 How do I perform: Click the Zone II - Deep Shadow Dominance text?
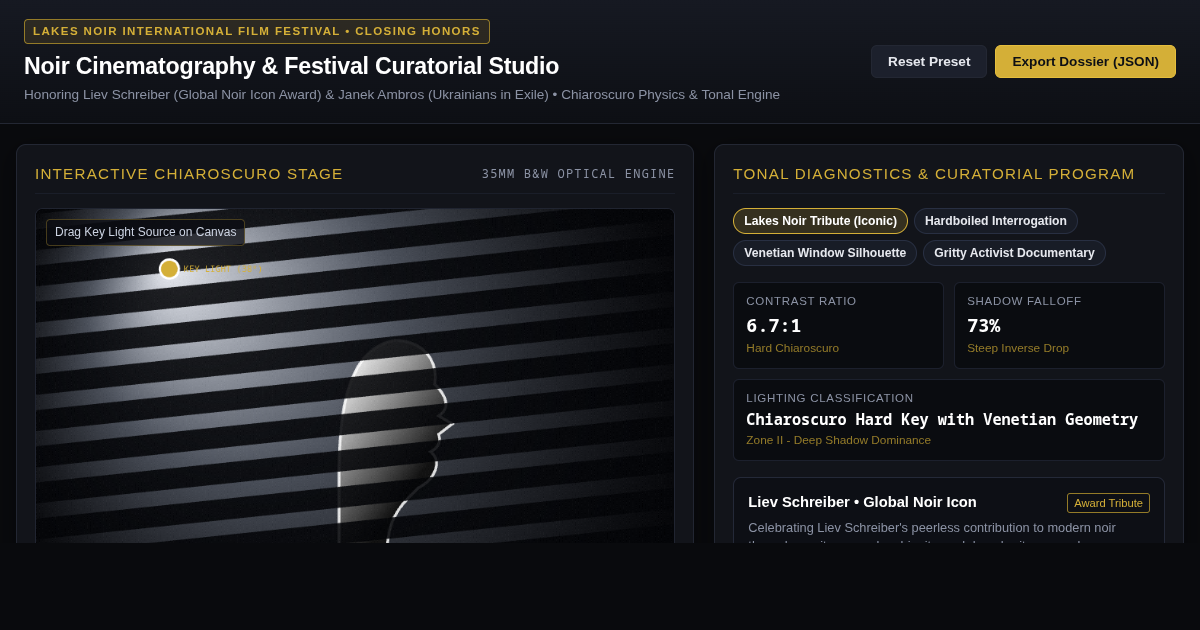click(838, 440)
